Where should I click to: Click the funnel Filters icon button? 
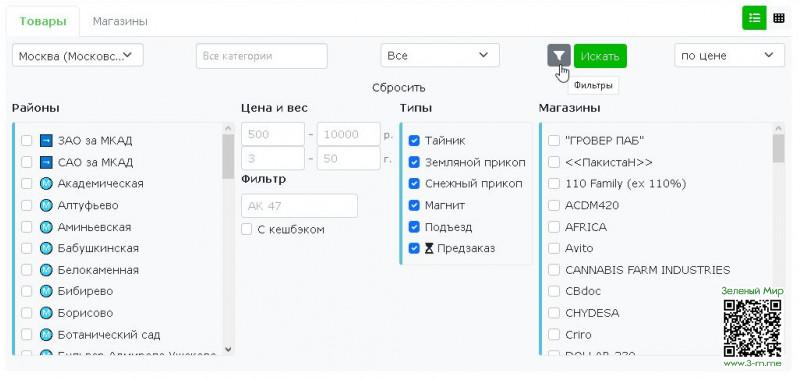click(559, 56)
